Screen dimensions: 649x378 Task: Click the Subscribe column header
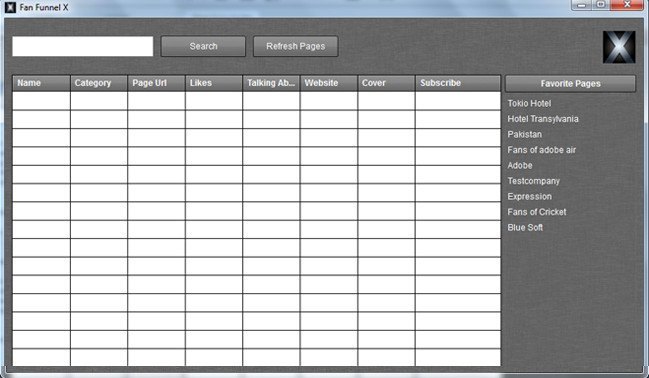point(458,83)
